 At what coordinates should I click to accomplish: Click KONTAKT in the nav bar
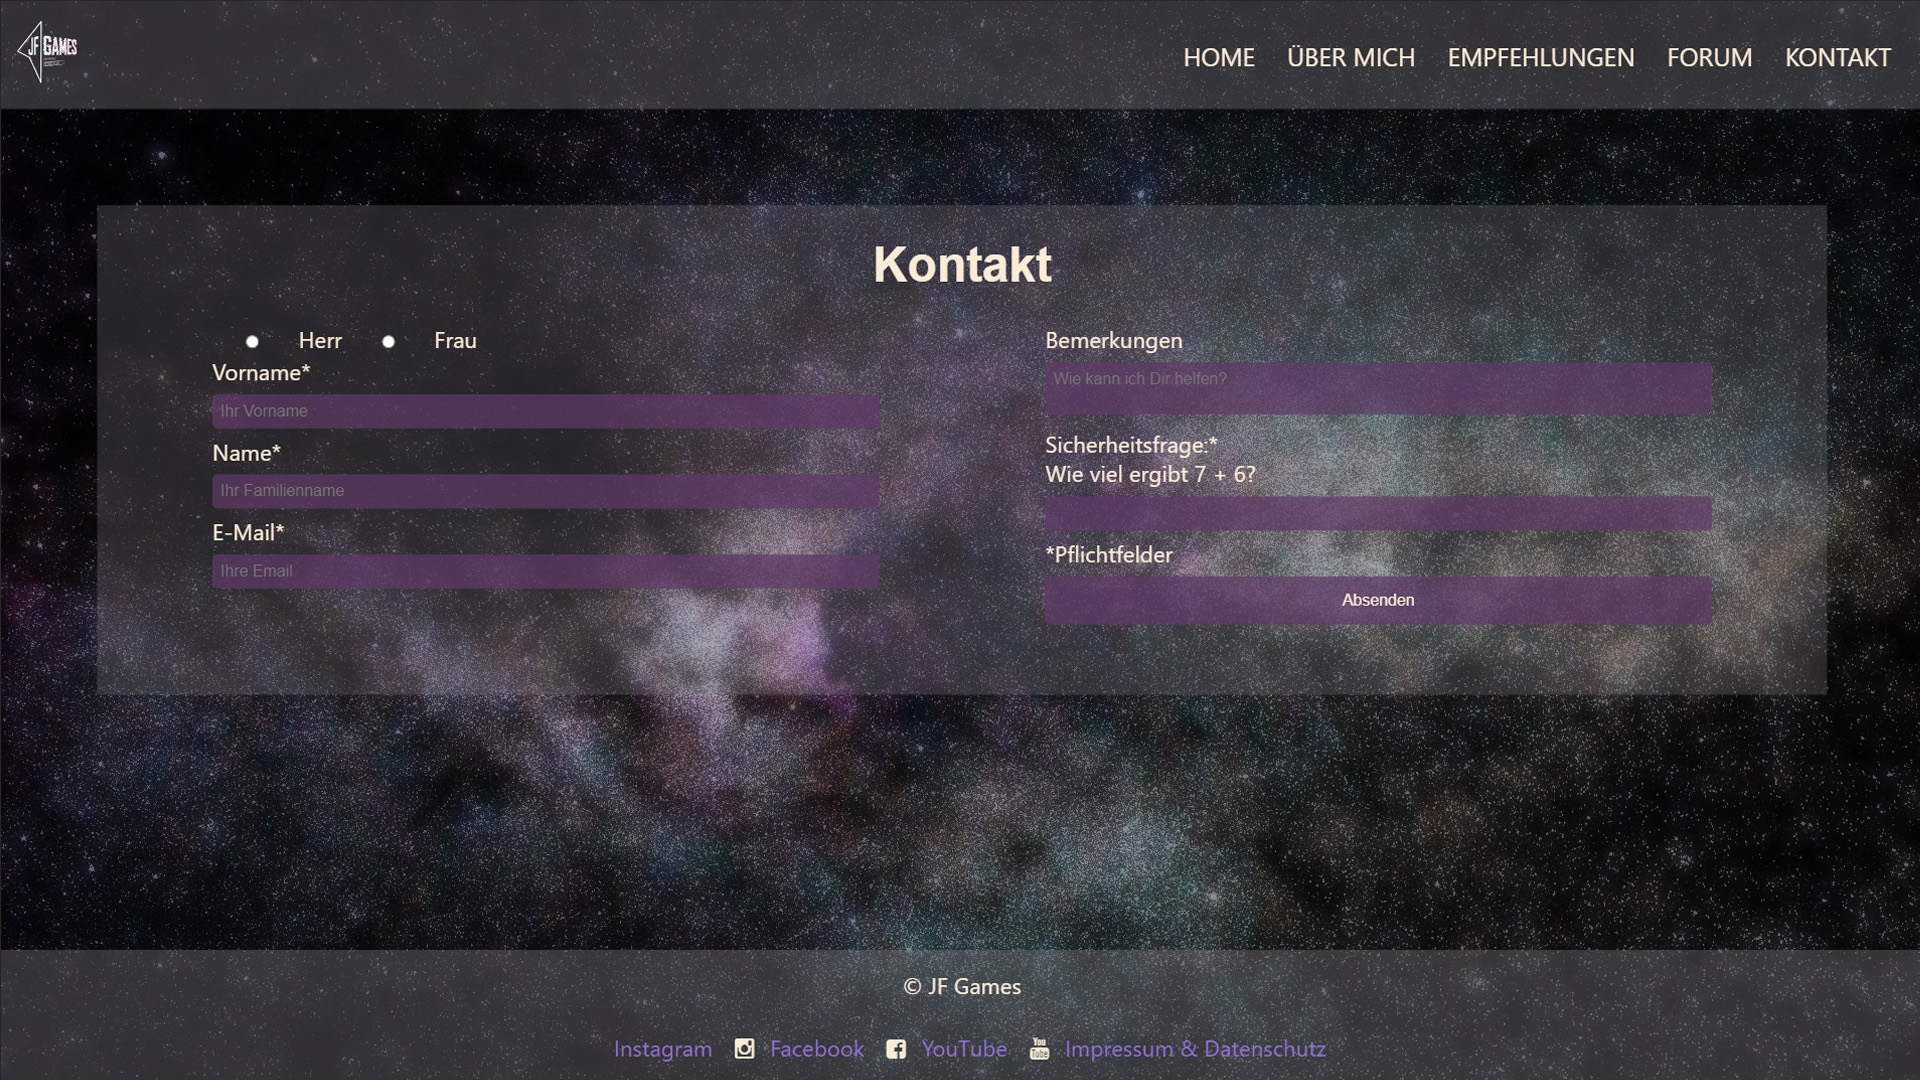1837,58
